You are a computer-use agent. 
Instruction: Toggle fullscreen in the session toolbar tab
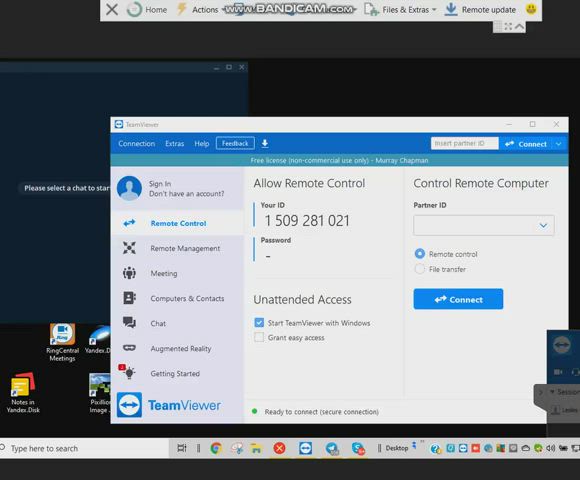pos(508,26)
